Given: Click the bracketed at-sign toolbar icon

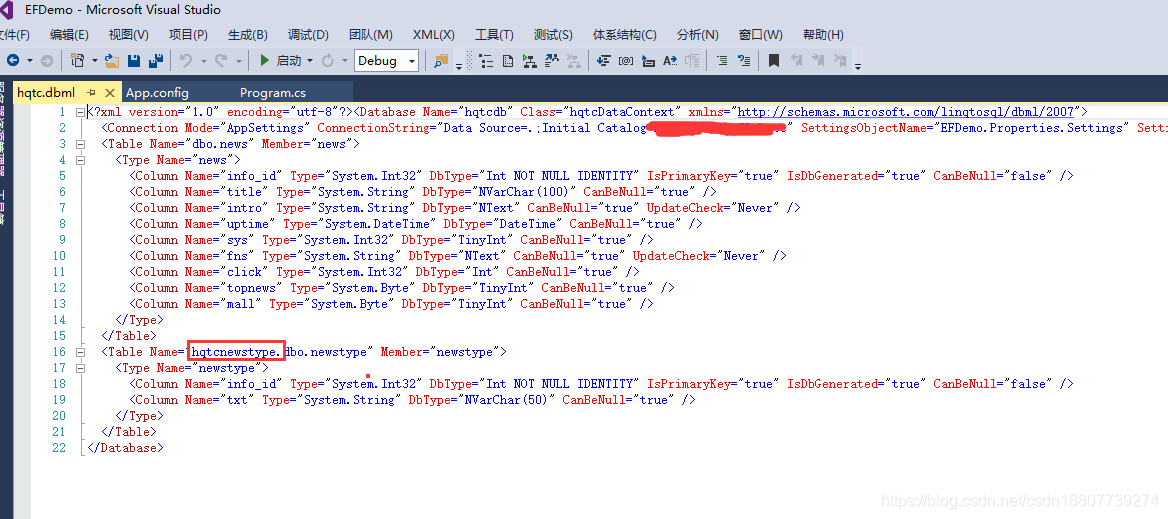Looking at the screenshot, I should (x=626, y=61).
